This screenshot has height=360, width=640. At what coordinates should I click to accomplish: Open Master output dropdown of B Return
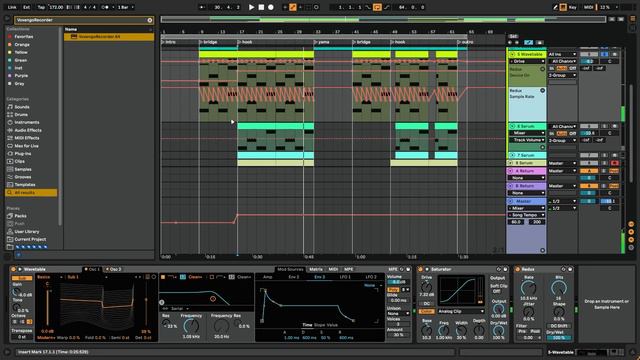[x=562, y=186]
